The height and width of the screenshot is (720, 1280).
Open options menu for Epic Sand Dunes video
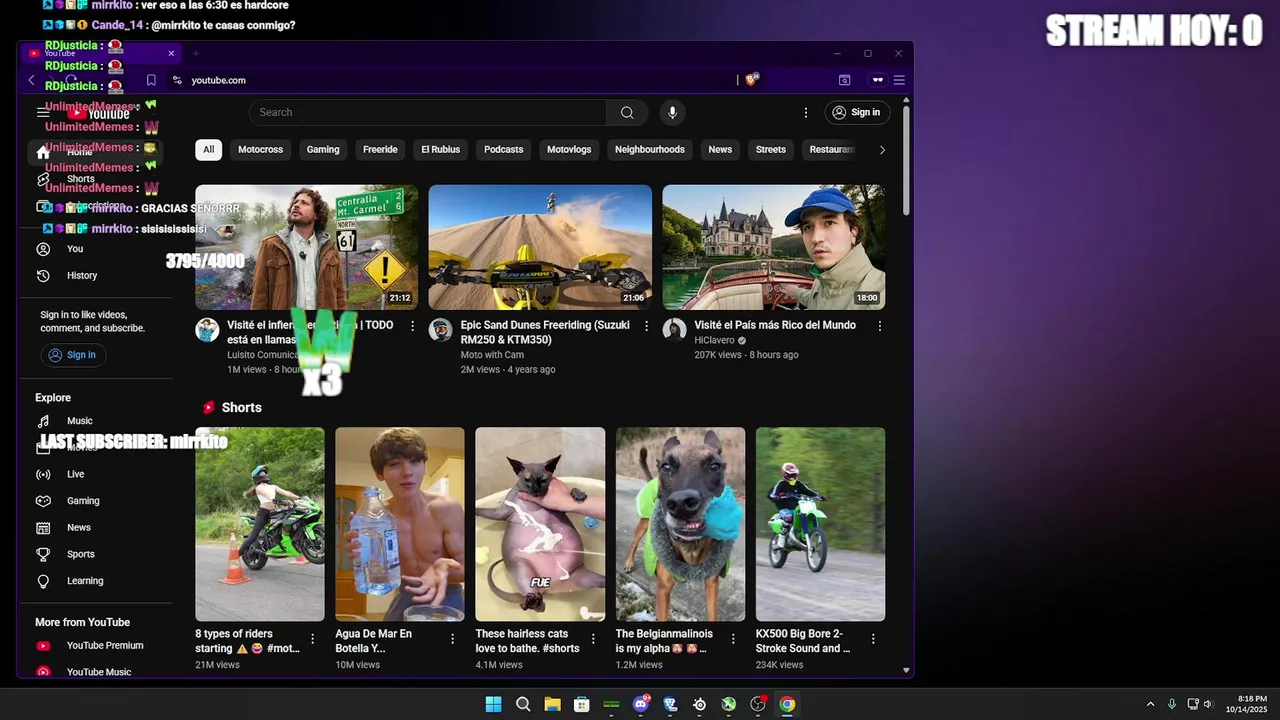(646, 326)
